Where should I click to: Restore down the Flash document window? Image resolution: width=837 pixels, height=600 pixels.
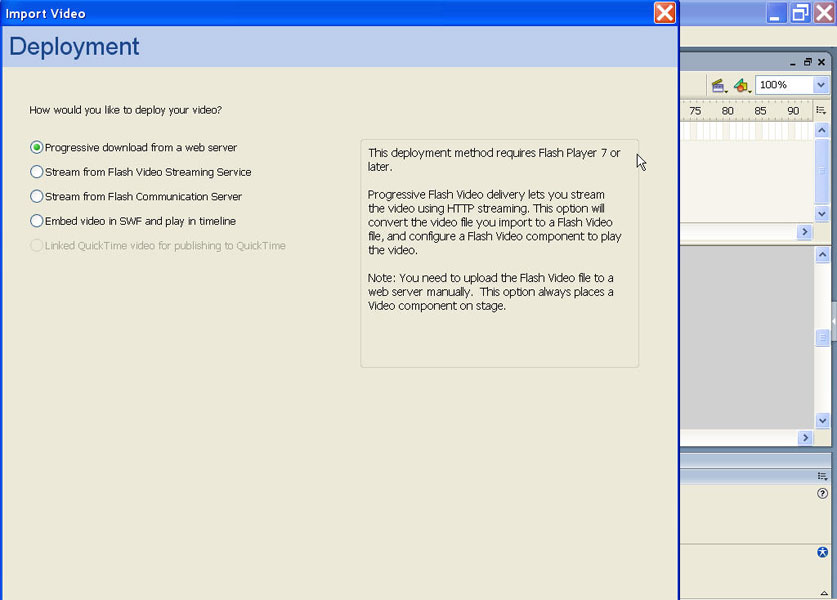coord(808,62)
